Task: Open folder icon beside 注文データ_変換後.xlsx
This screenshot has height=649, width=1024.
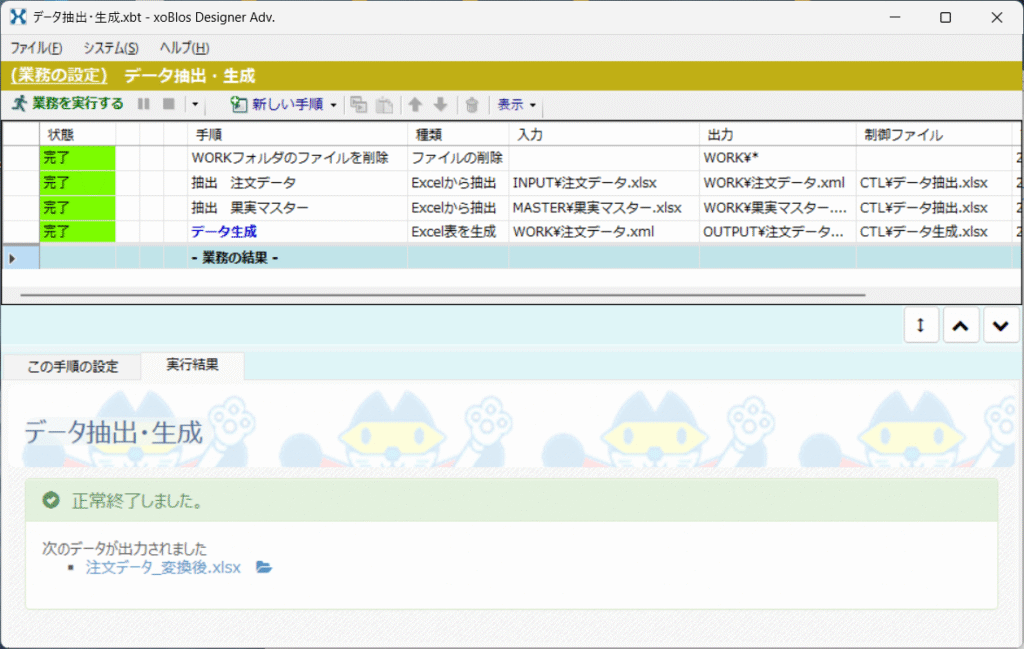Action: point(264,567)
